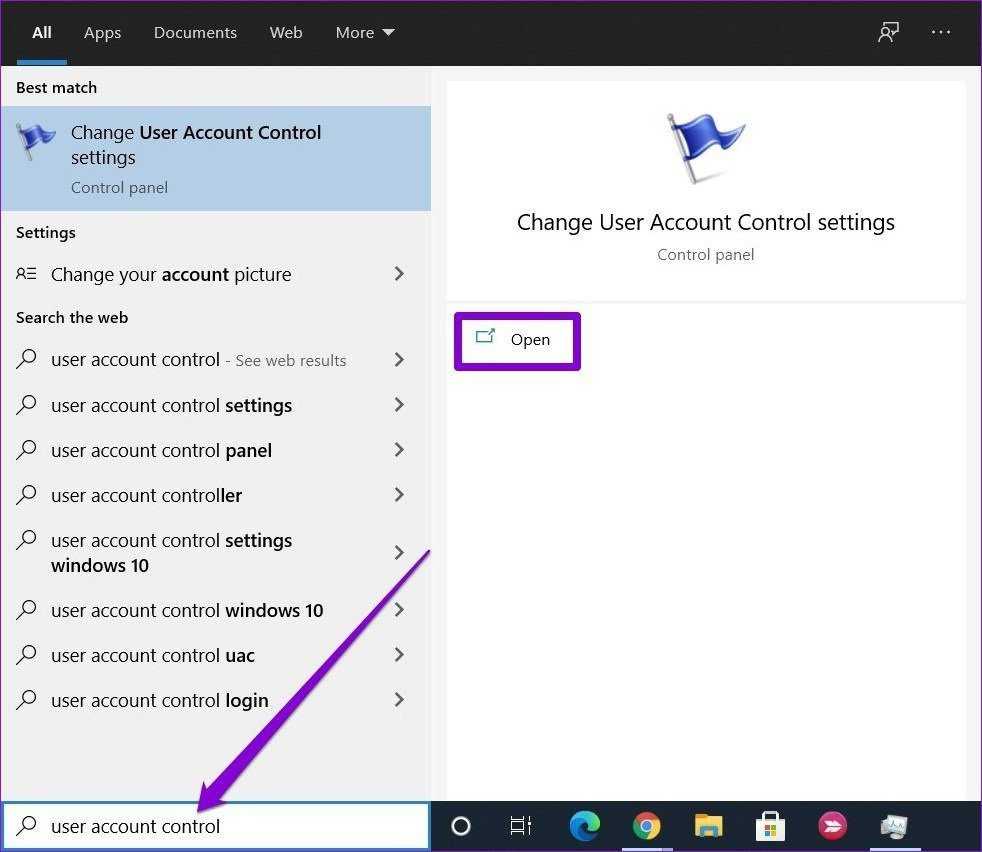This screenshot has height=852, width=982.
Task: Expand arrow next to 'user account controller'
Action: pyautogui.click(x=399, y=495)
